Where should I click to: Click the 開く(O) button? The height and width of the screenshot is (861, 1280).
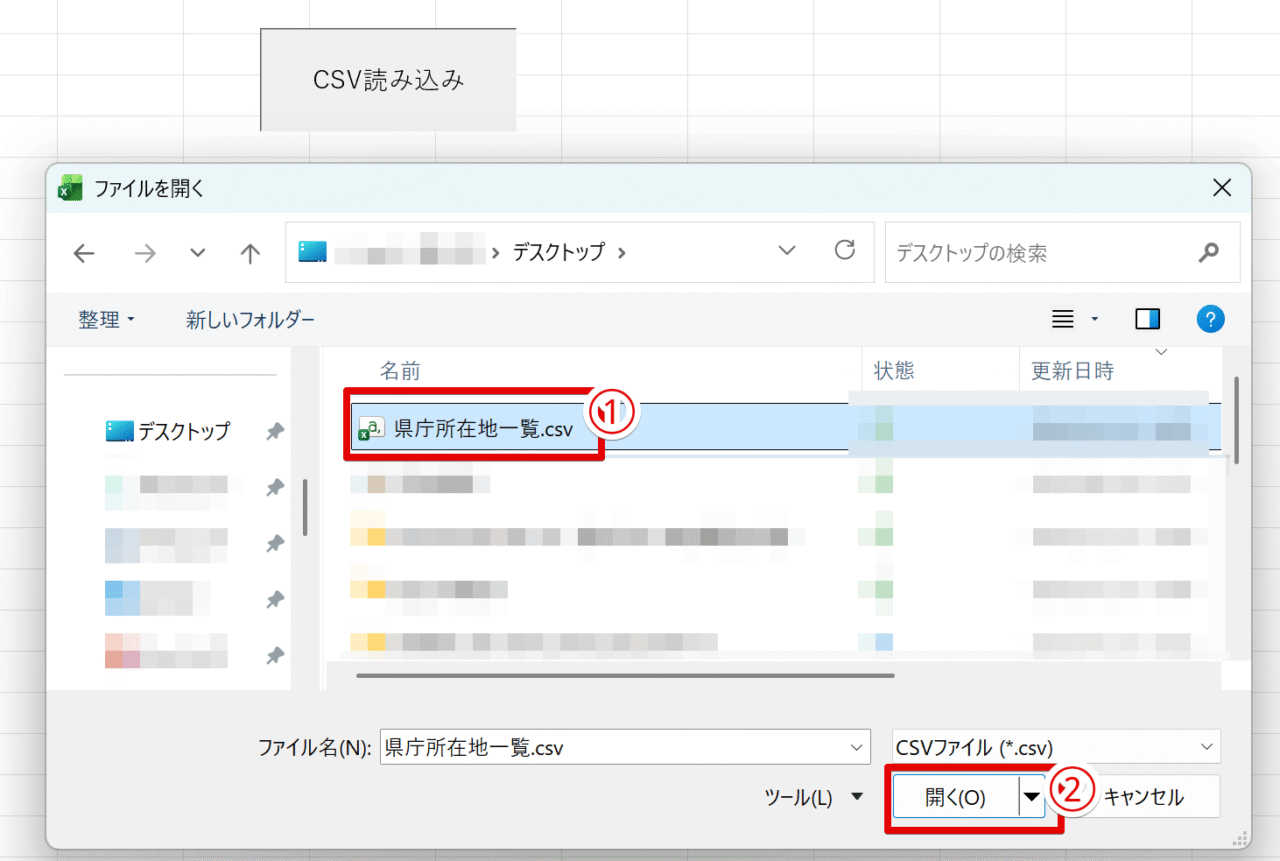(957, 796)
